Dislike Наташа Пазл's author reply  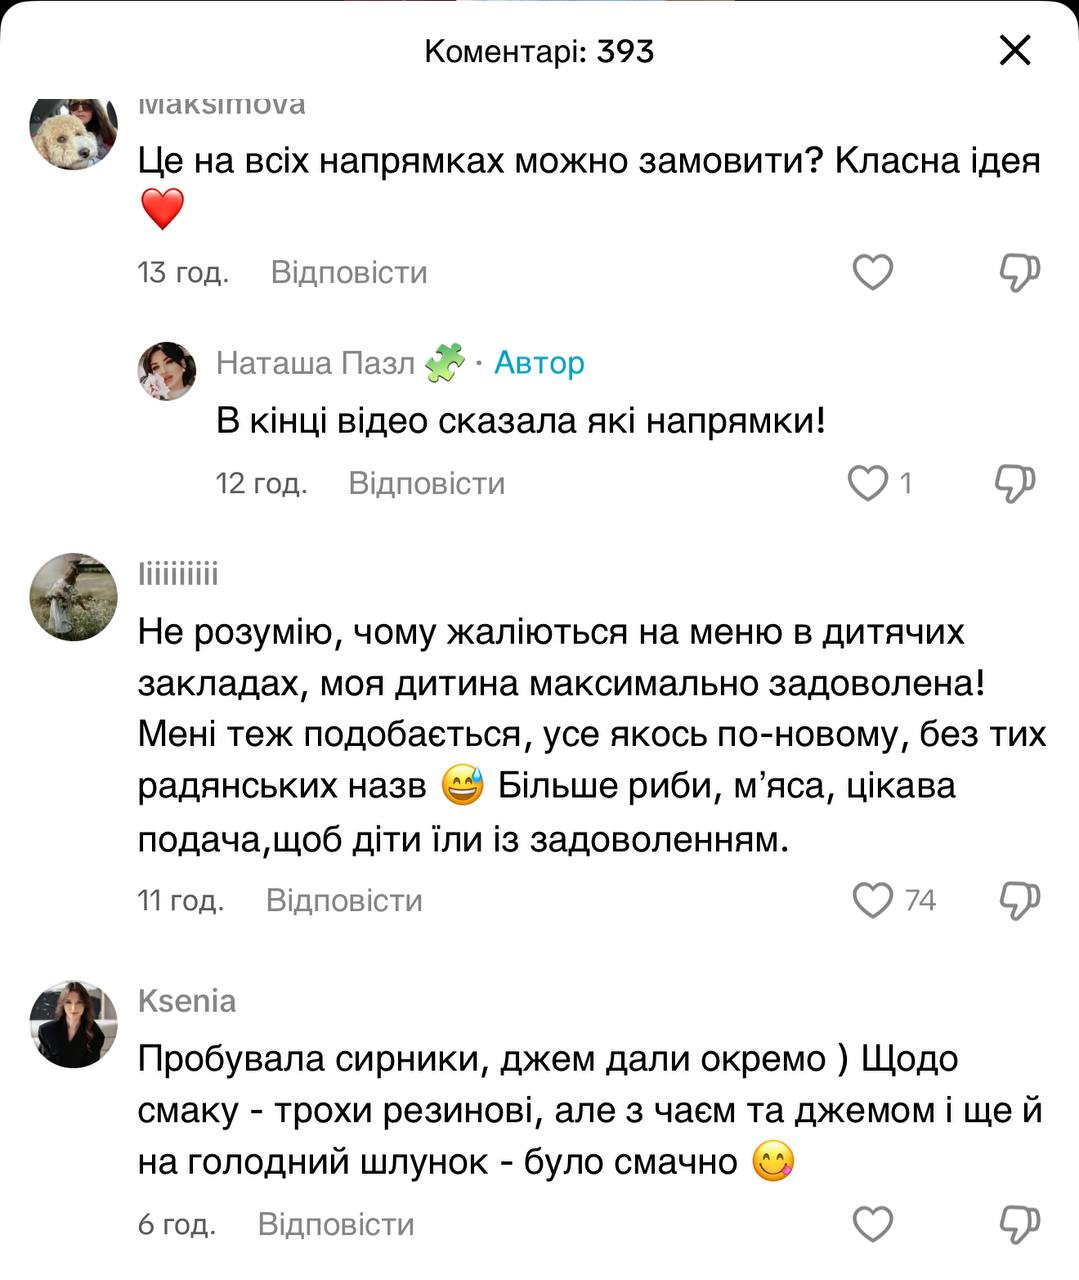[x=1014, y=483]
